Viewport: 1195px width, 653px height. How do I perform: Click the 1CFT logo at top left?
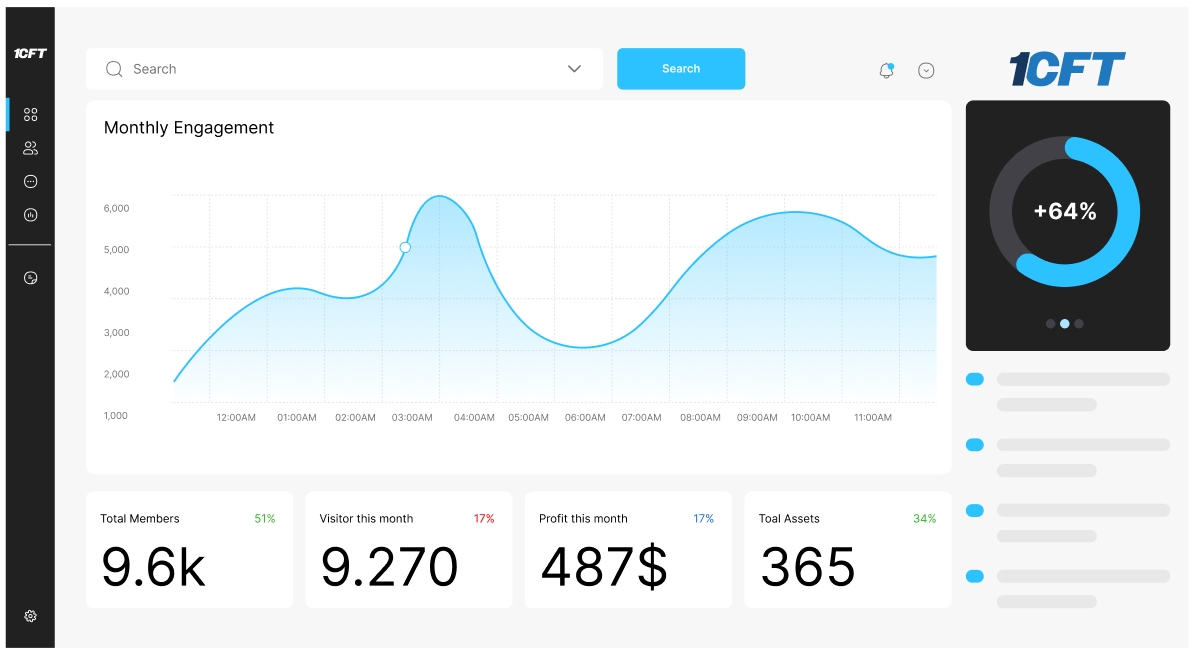[30, 54]
